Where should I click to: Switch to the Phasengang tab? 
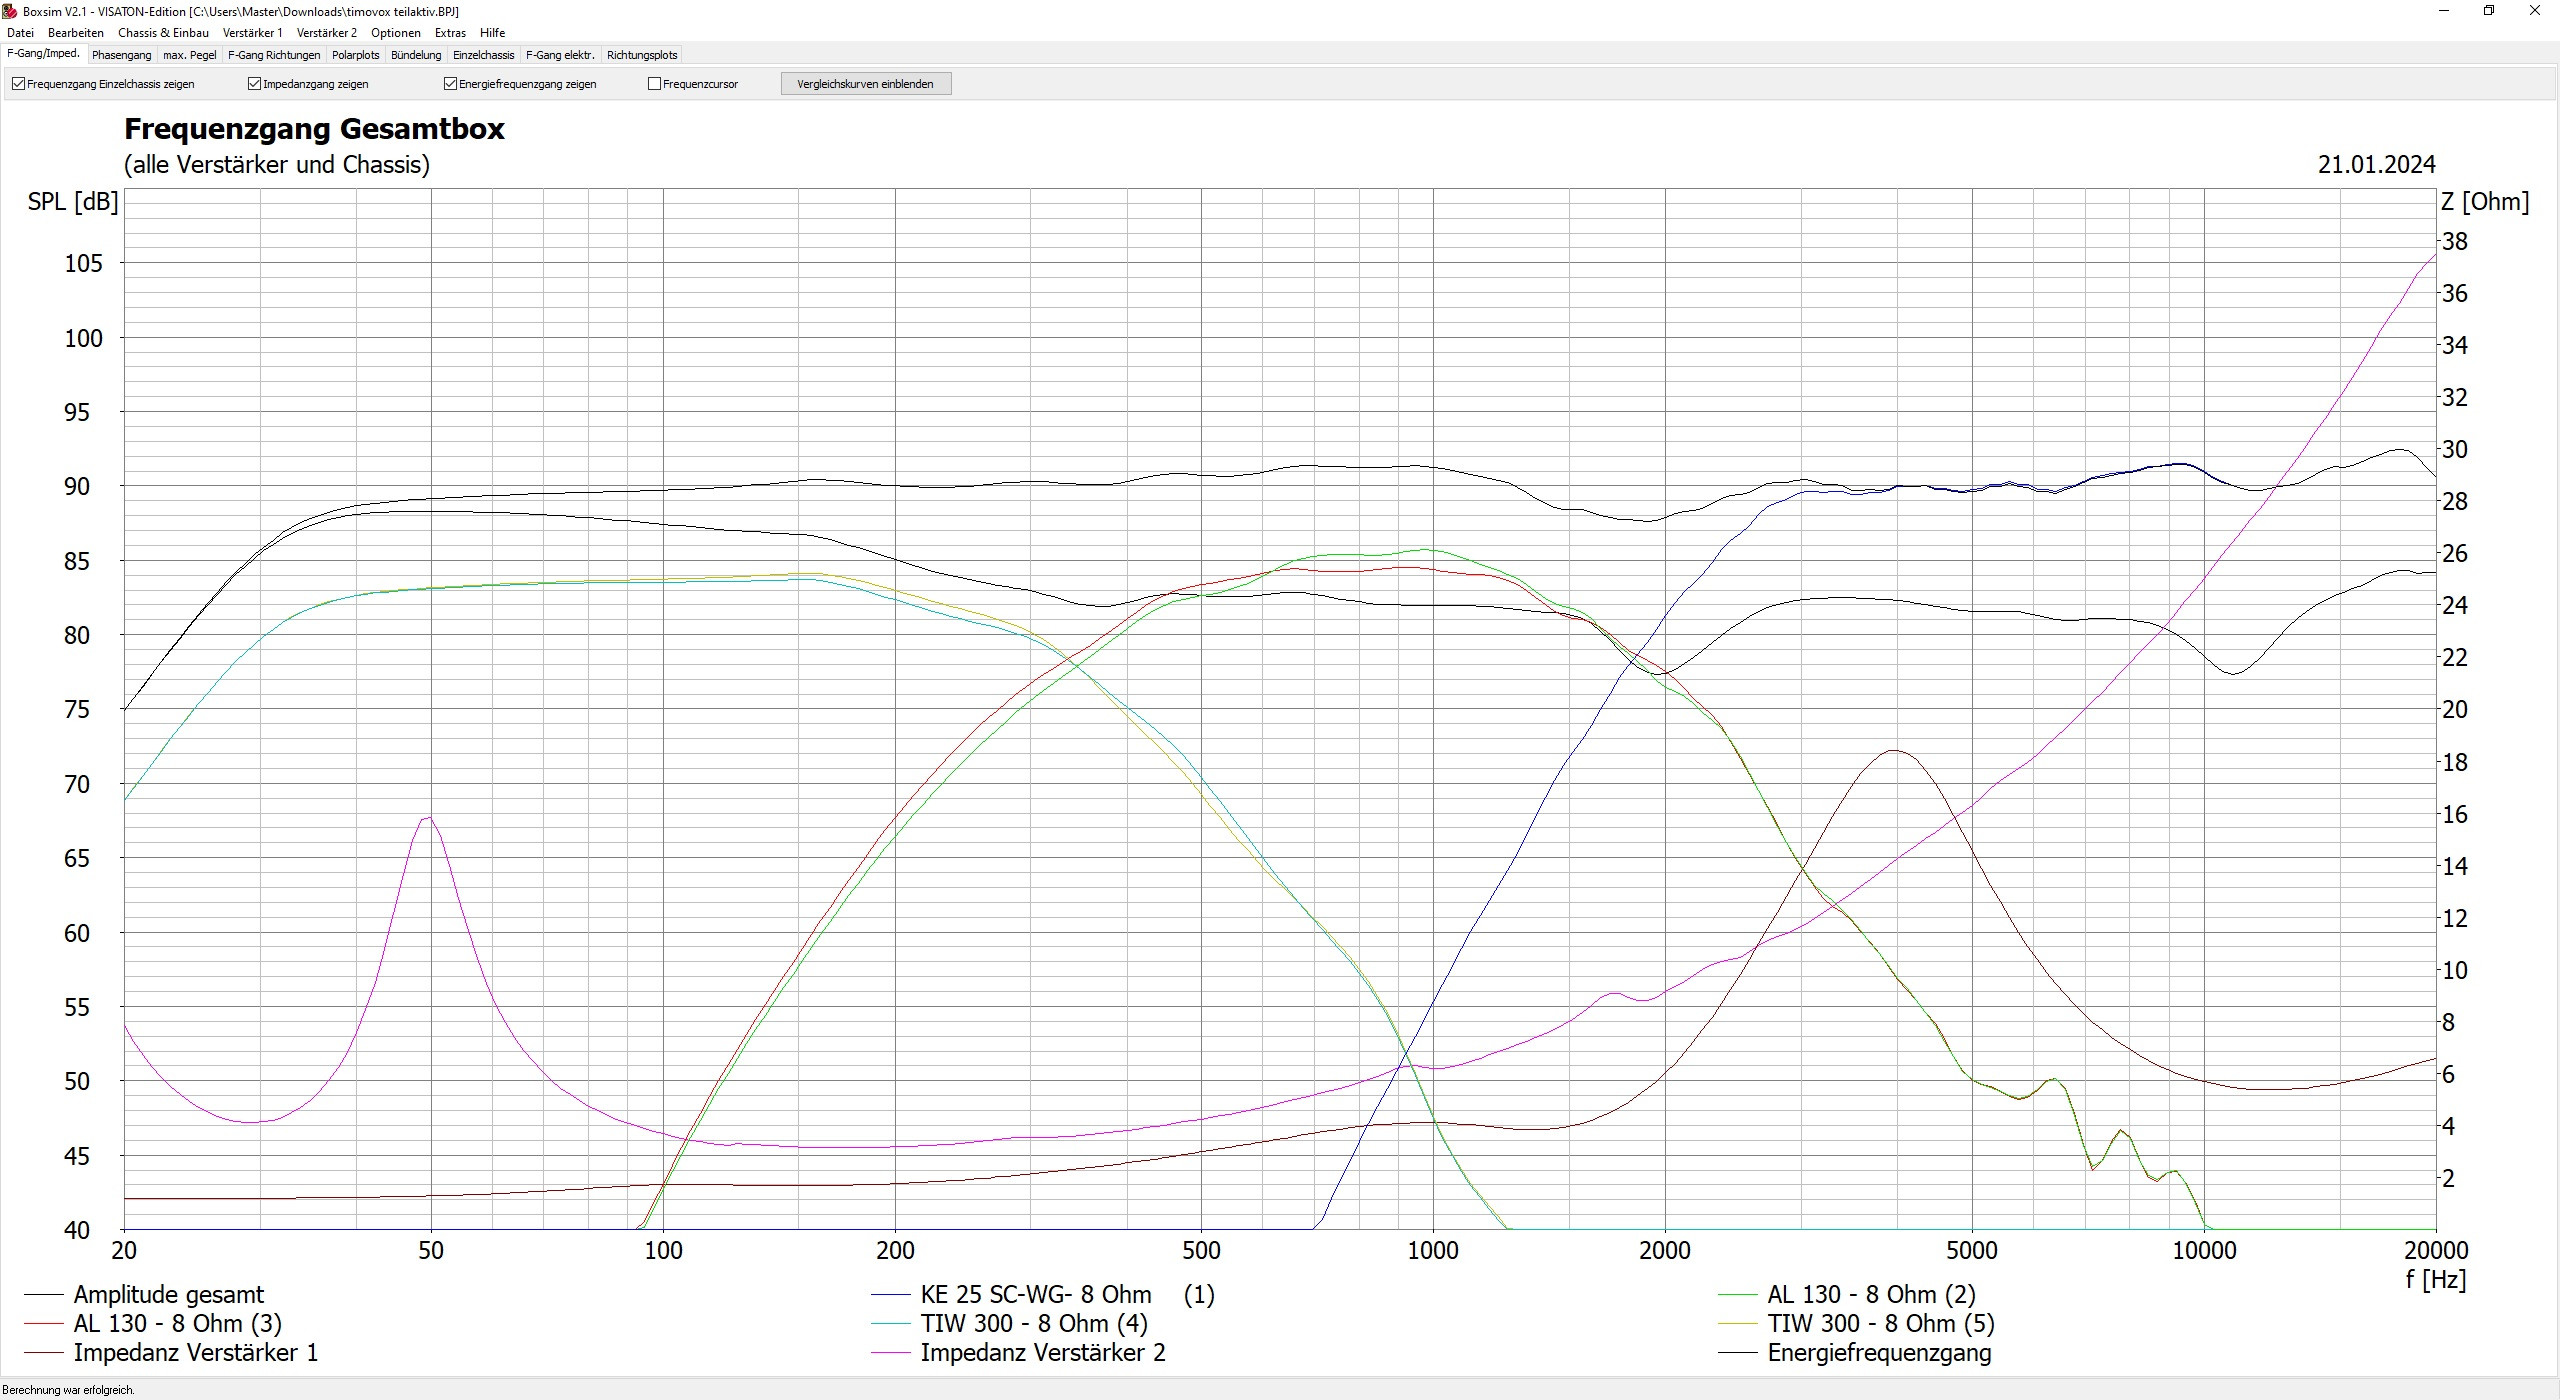click(x=121, y=55)
